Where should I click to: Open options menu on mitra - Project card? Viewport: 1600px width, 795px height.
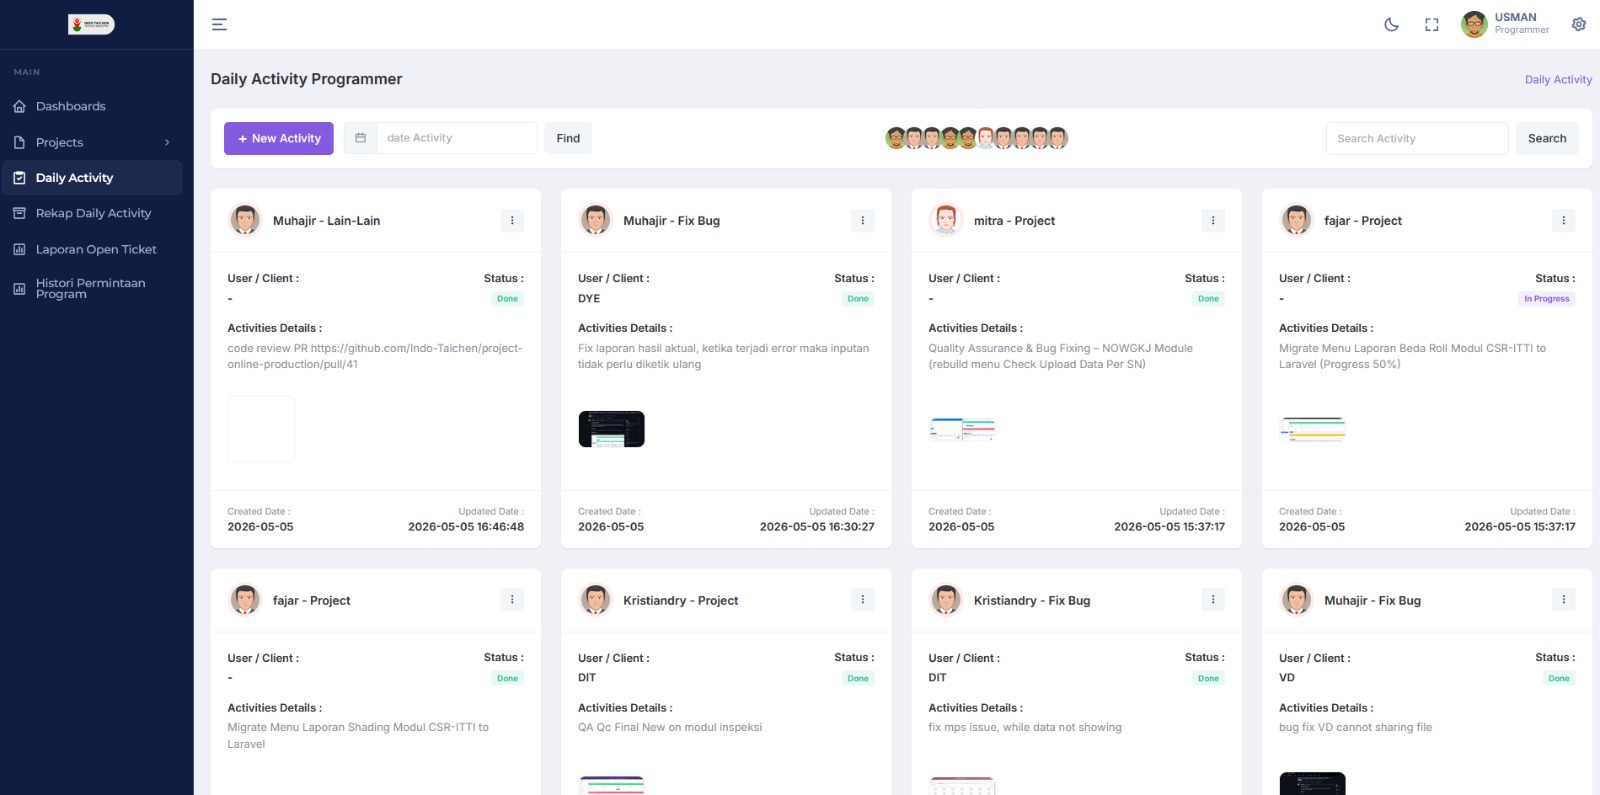point(1213,220)
